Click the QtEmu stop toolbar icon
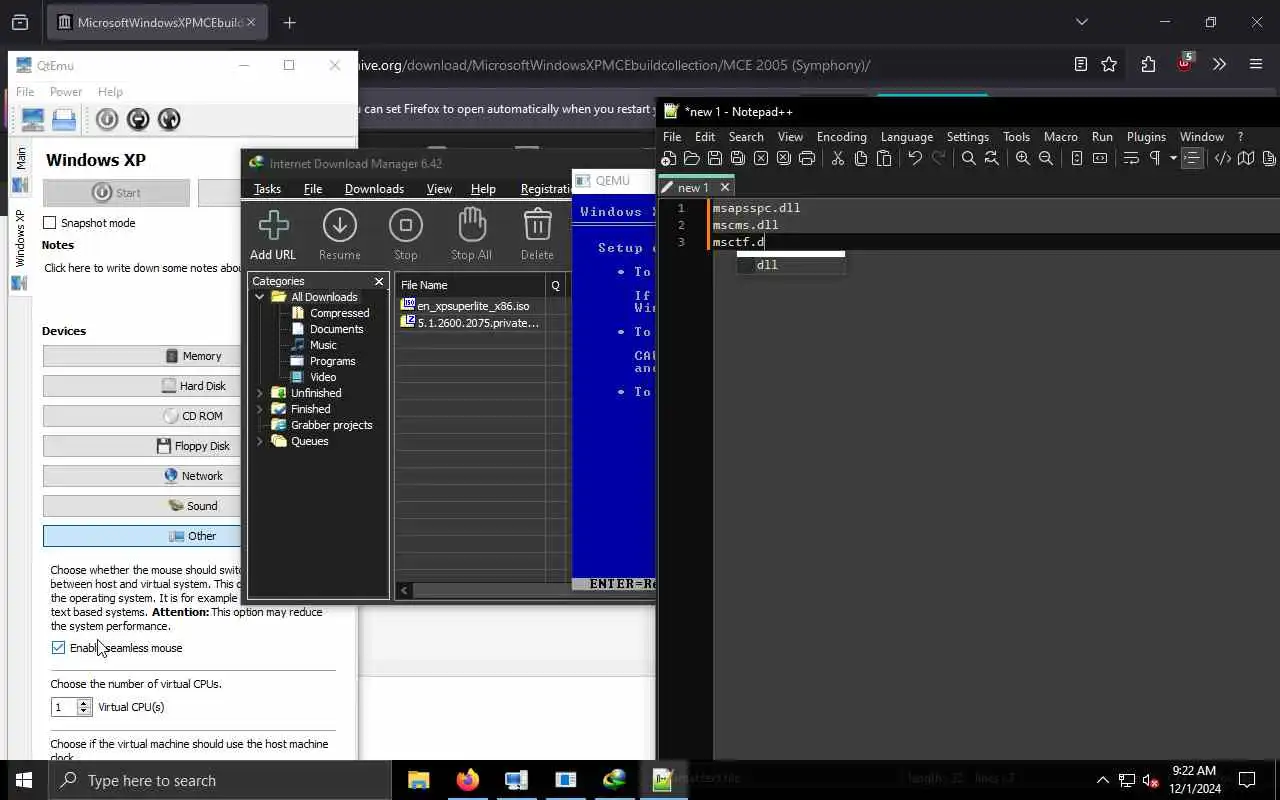This screenshot has width=1280, height=800. (138, 119)
